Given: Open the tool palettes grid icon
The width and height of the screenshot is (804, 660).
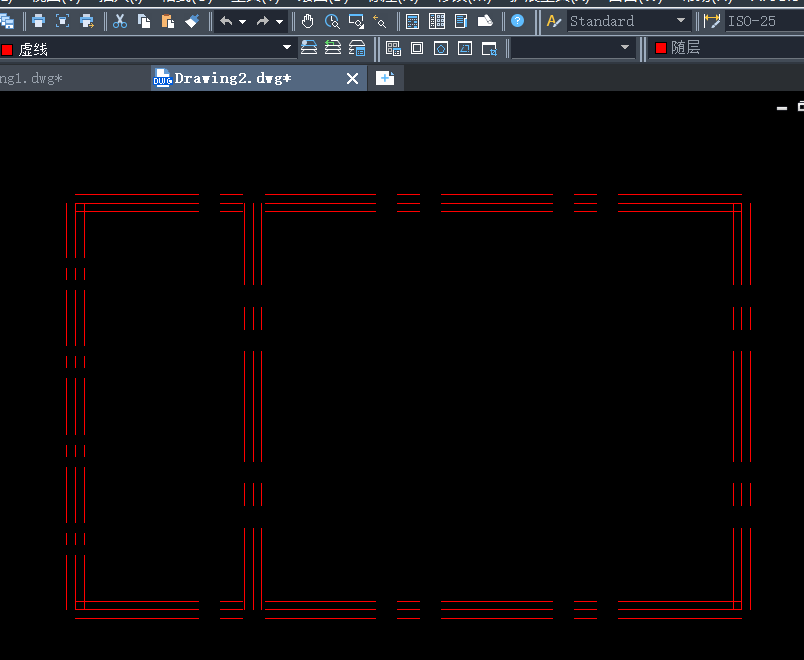Looking at the screenshot, I should click(x=437, y=21).
